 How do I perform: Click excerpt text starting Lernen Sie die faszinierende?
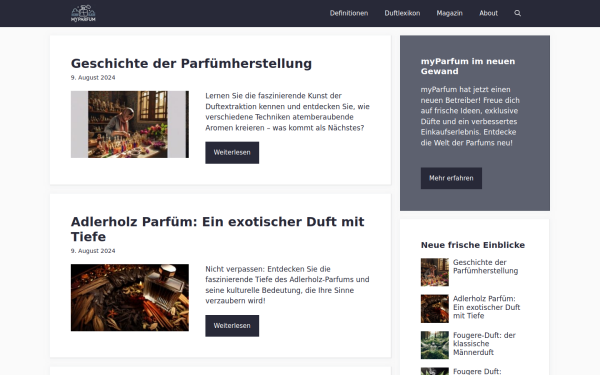point(287,112)
